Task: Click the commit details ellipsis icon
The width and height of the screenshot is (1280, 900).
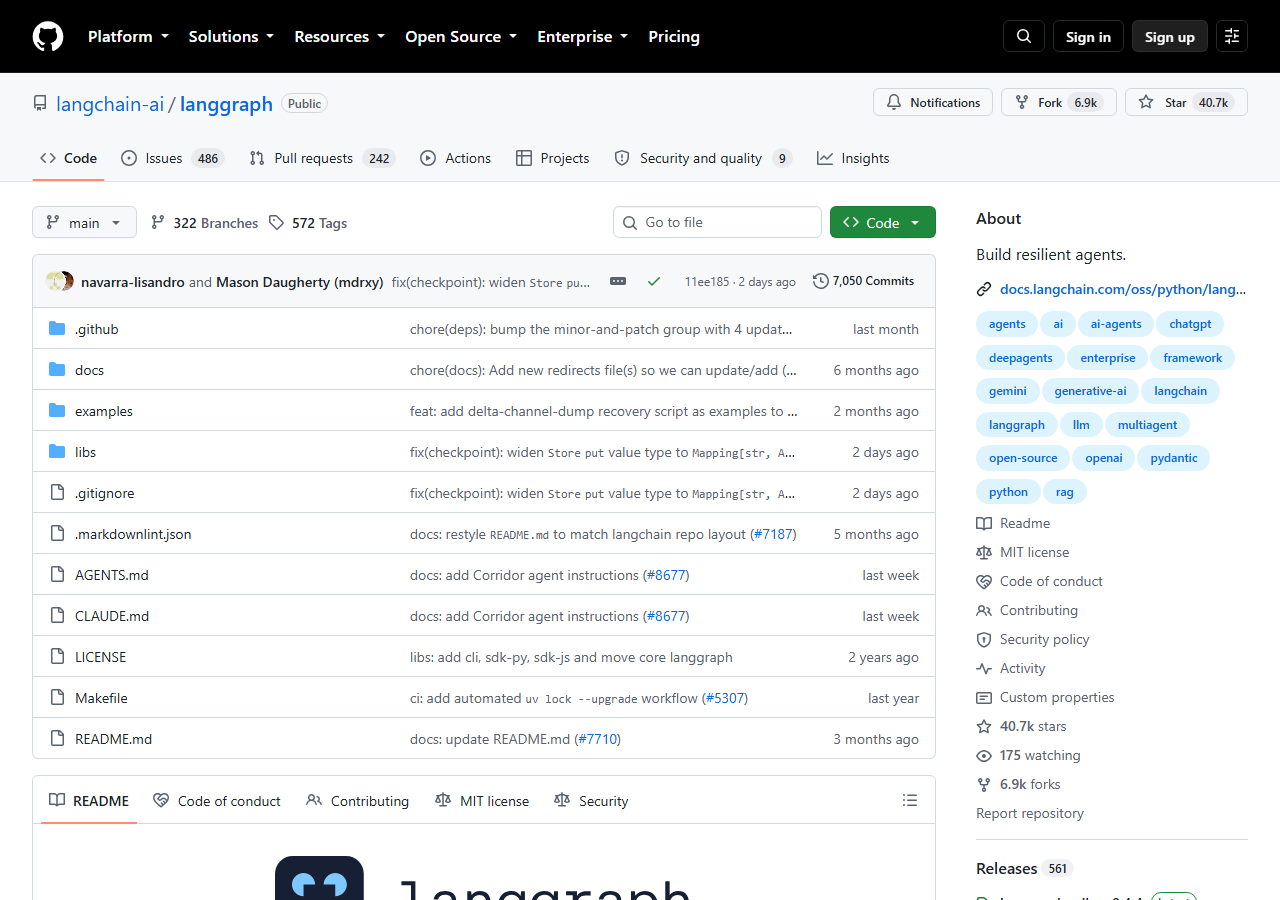Action: 618,281
